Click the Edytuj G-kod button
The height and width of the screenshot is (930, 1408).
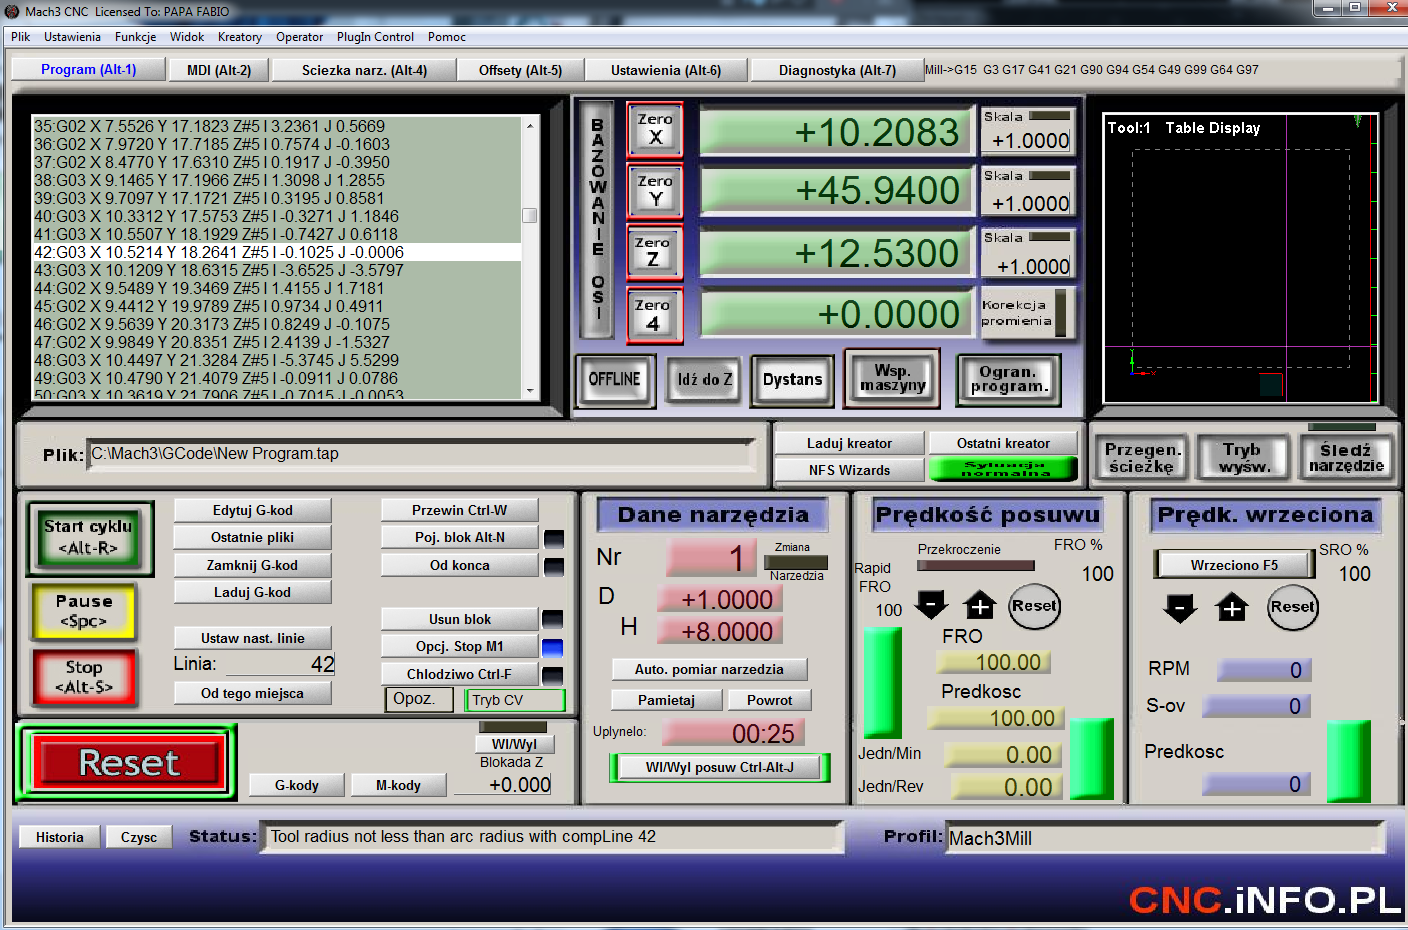coord(252,510)
